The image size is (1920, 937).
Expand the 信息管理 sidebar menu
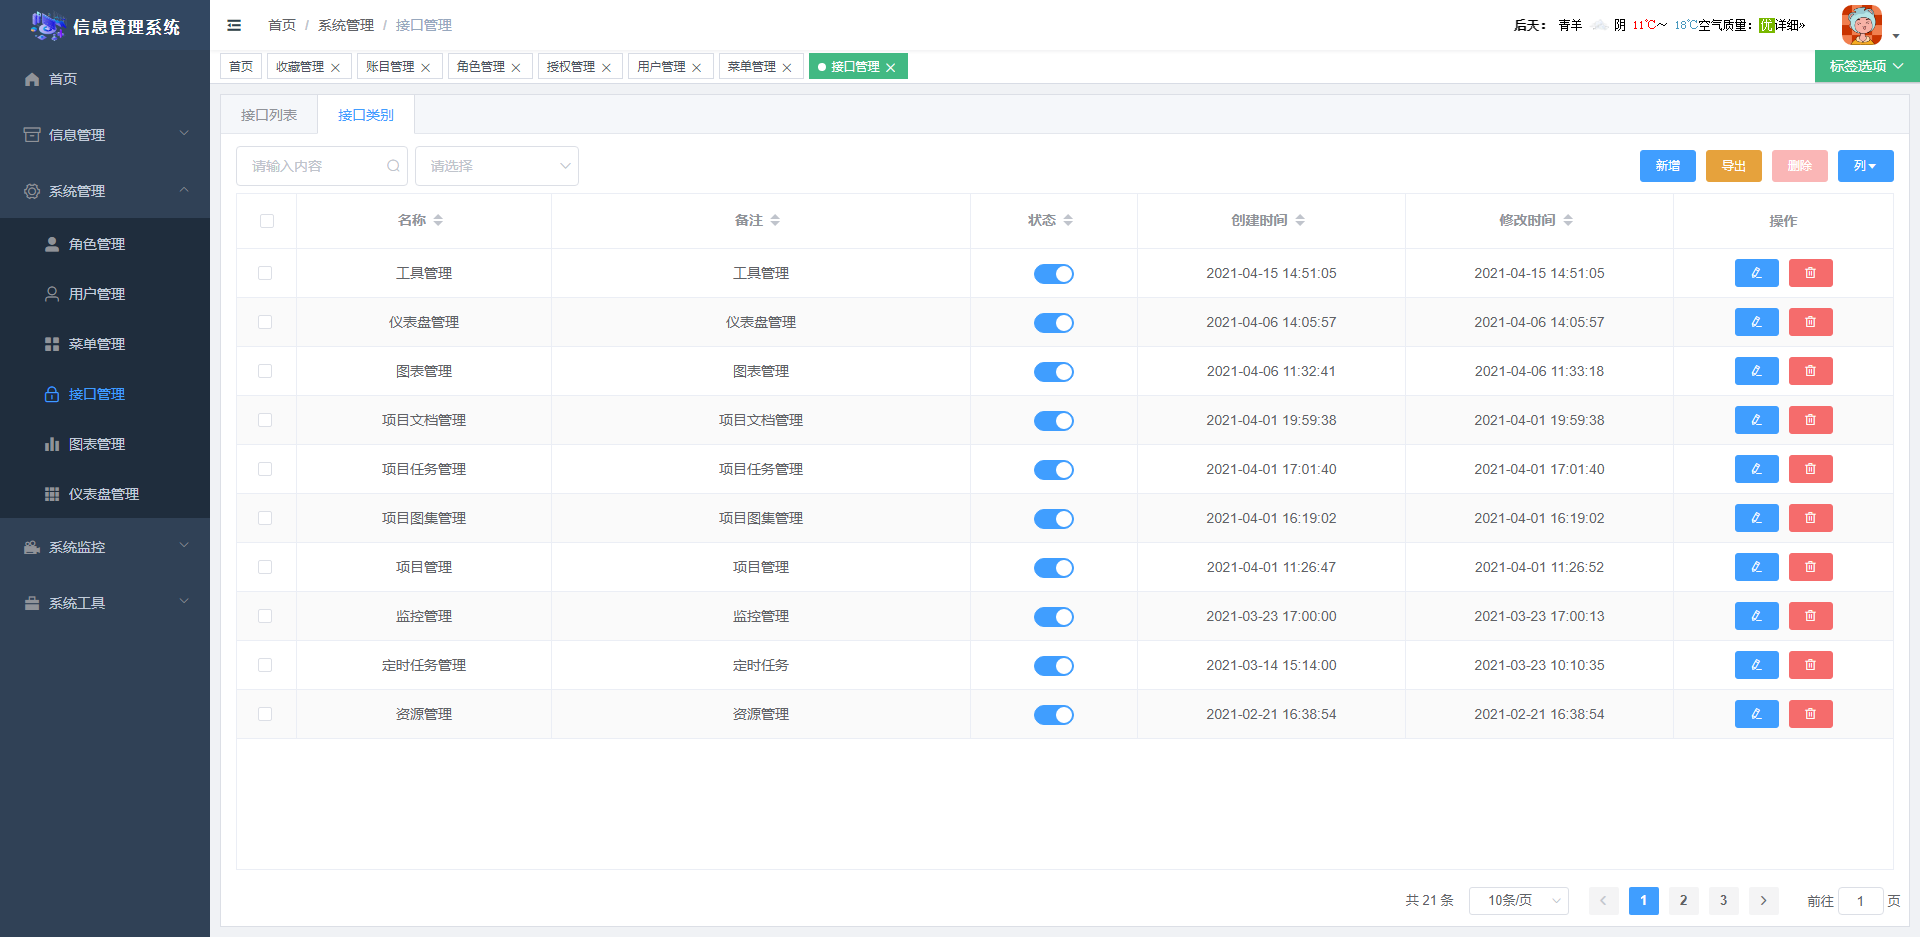coord(105,134)
